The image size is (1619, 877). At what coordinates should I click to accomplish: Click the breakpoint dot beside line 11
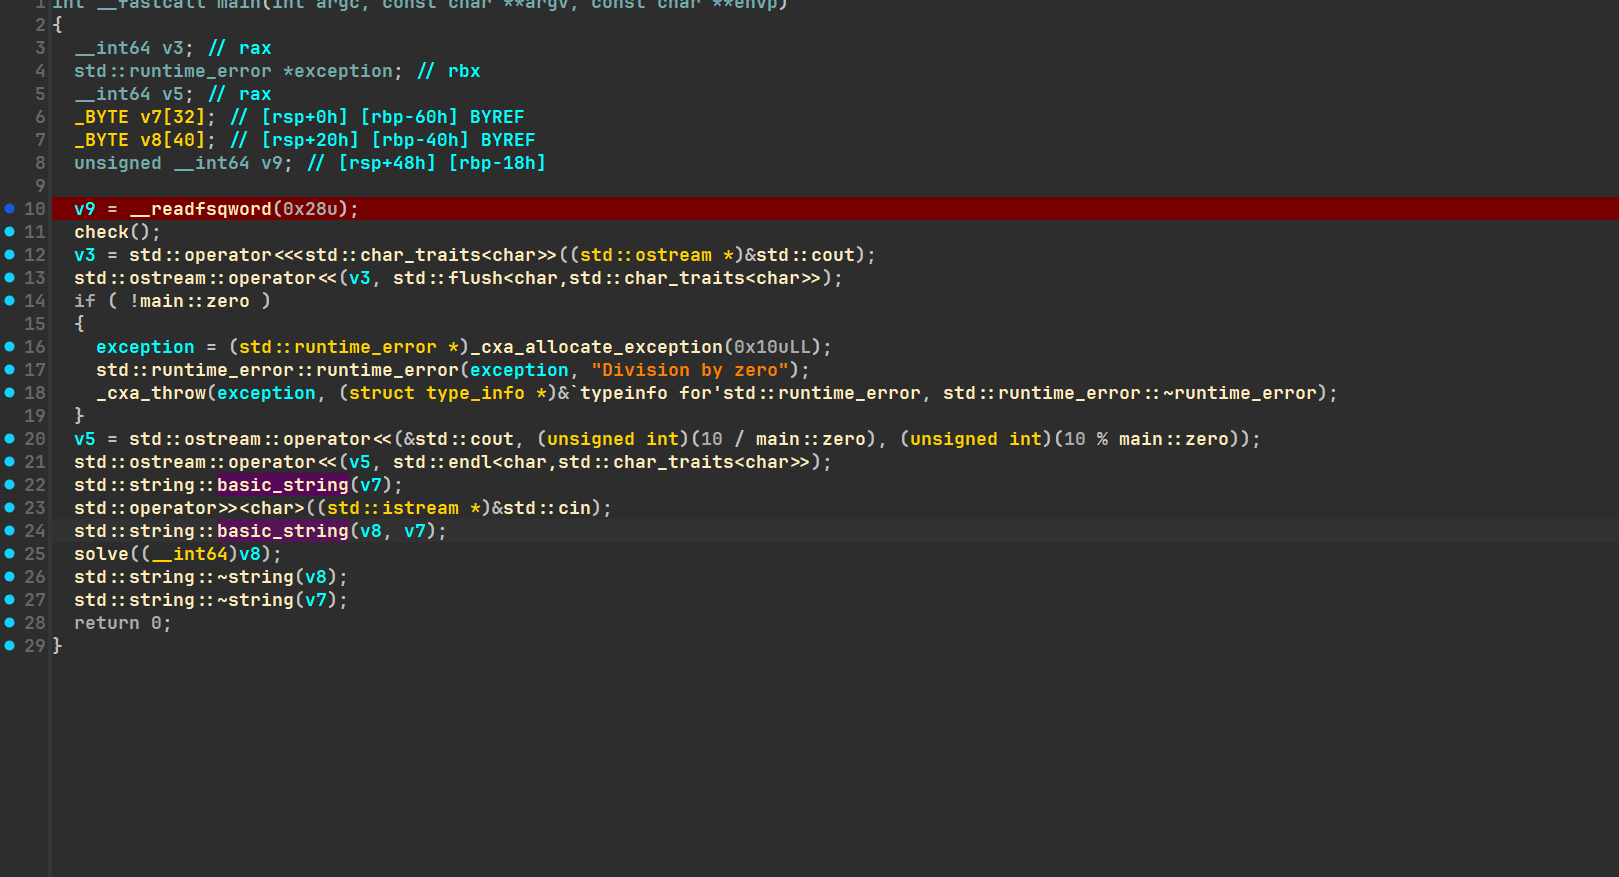[9, 232]
